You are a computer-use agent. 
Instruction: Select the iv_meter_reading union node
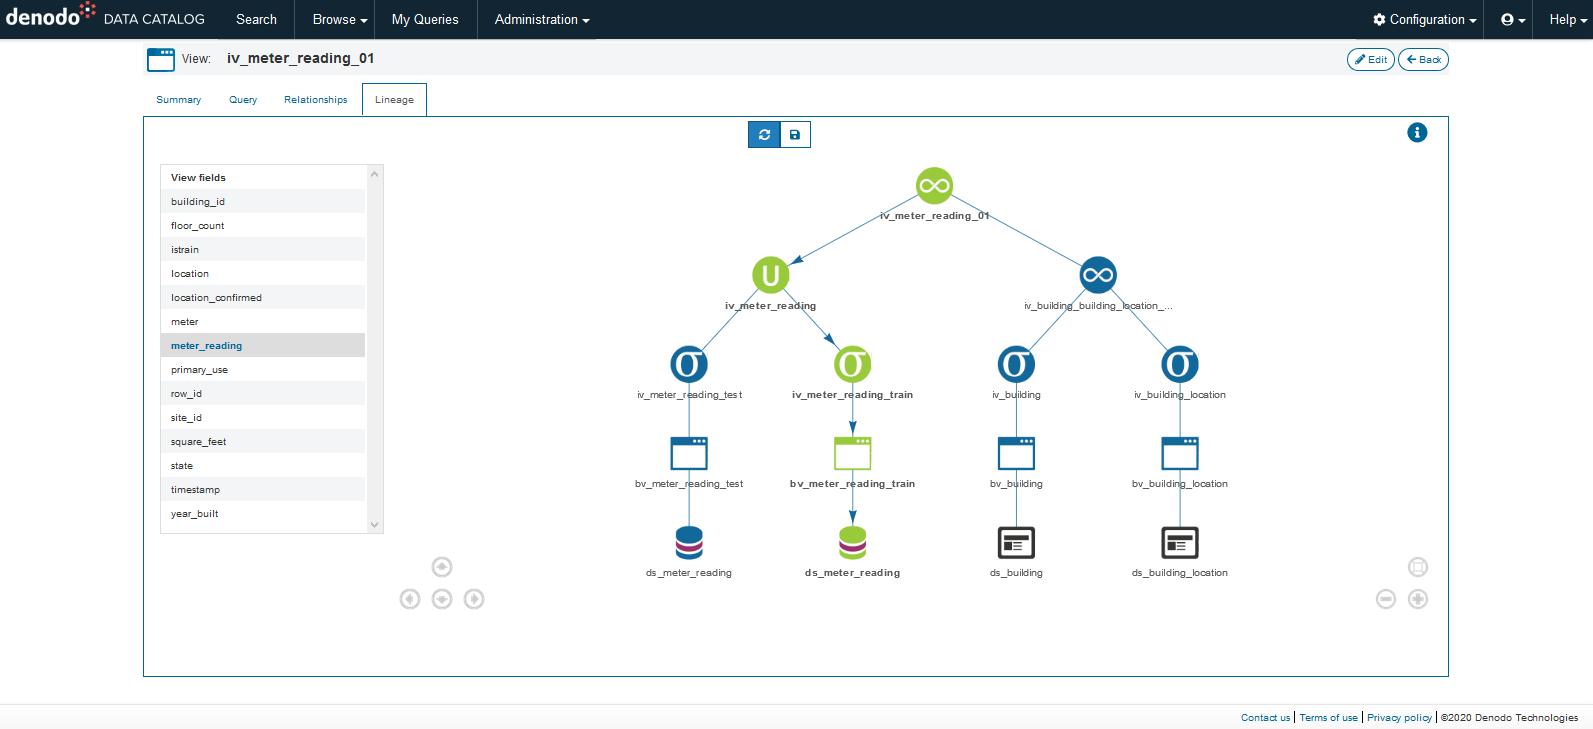pyautogui.click(x=770, y=275)
